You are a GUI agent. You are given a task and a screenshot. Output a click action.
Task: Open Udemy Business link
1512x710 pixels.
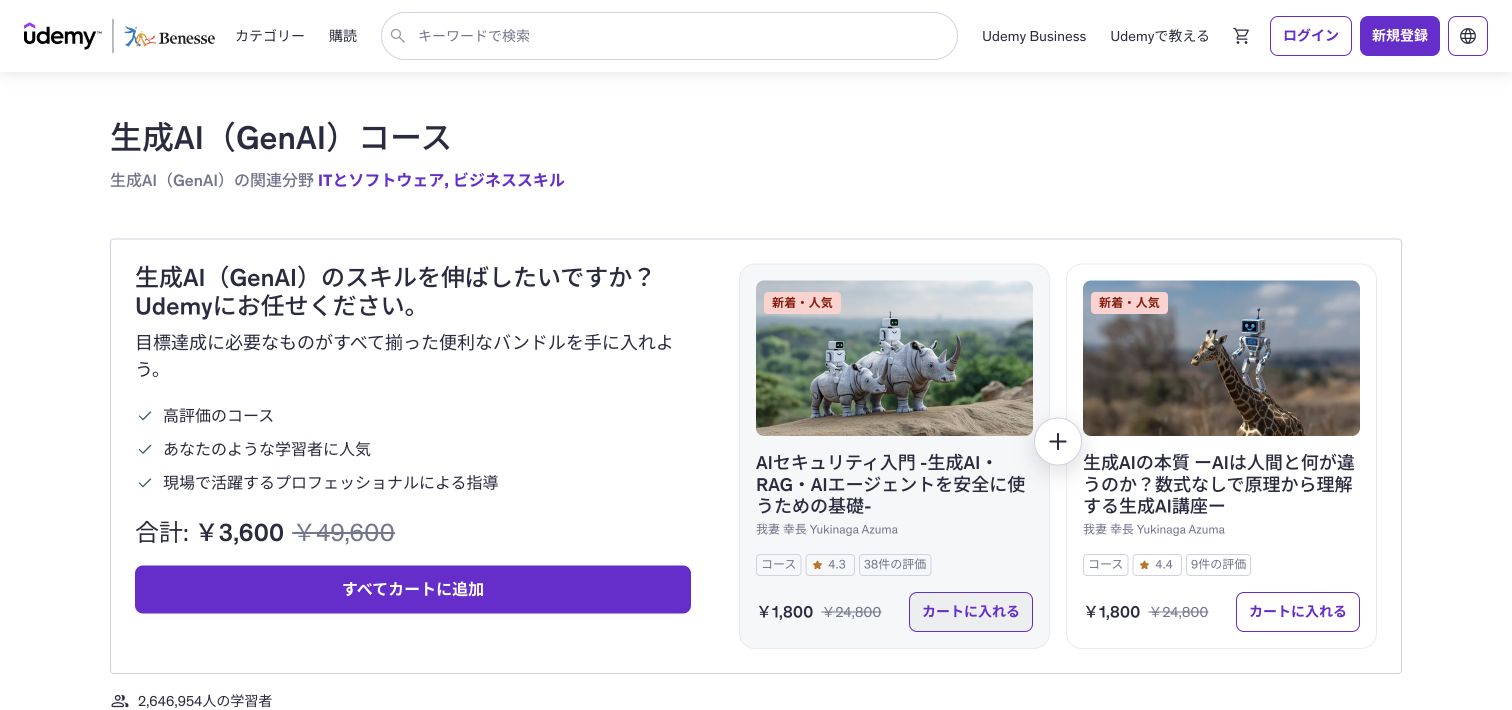[x=1034, y=36]
